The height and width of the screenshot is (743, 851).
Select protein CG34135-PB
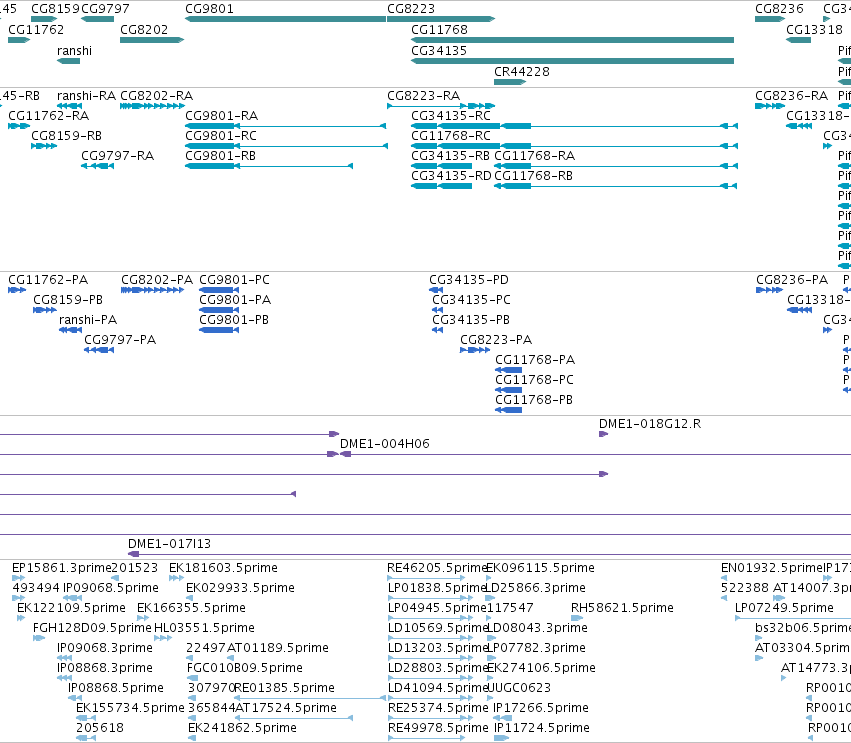[471, 320]
